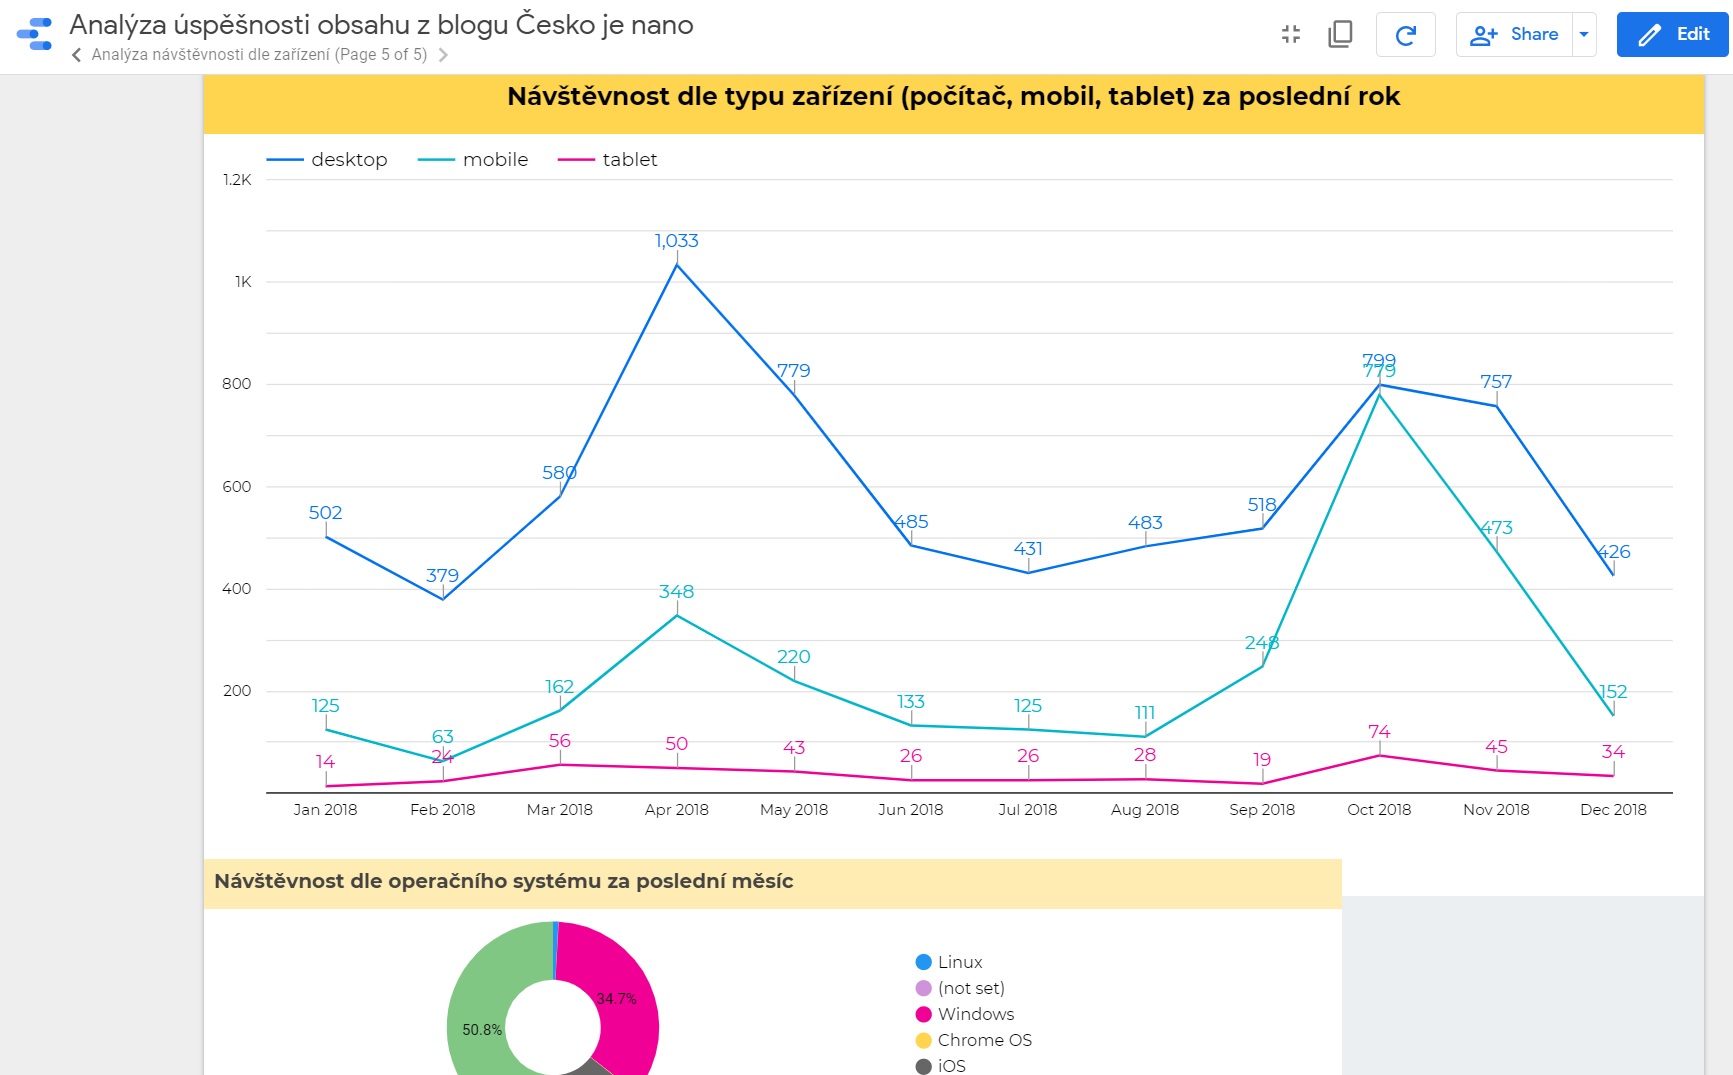Click the Data Studio logo icon
1733x1075 pixels.
tap(35, 34)
